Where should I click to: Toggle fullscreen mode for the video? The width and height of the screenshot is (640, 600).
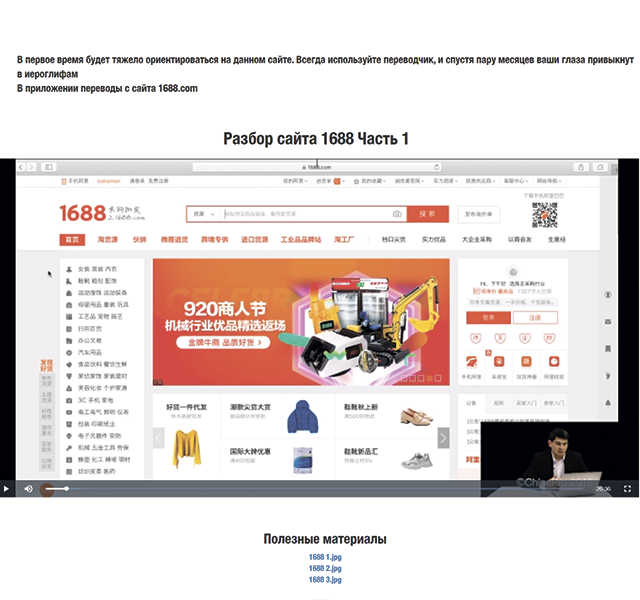coord(628,489)
